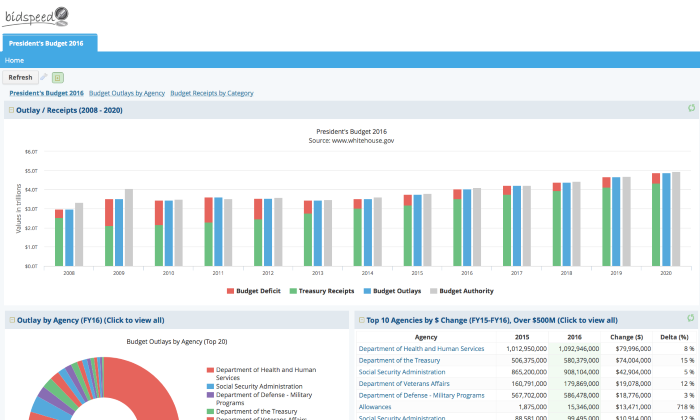This screenshot has width=700, height=420.
Task: Open Department of the Treasury table link
Action: tap(399, 360)
